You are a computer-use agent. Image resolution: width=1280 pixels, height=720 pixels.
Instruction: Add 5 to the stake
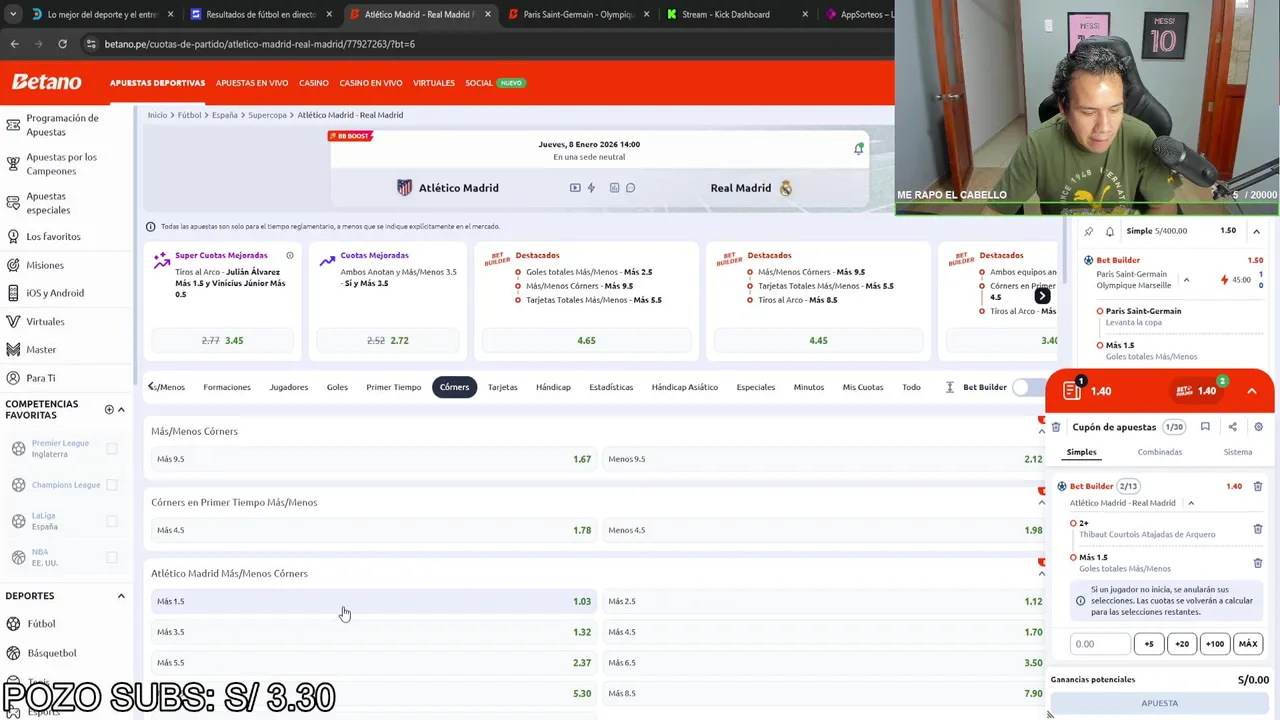tap(1148, 644)
